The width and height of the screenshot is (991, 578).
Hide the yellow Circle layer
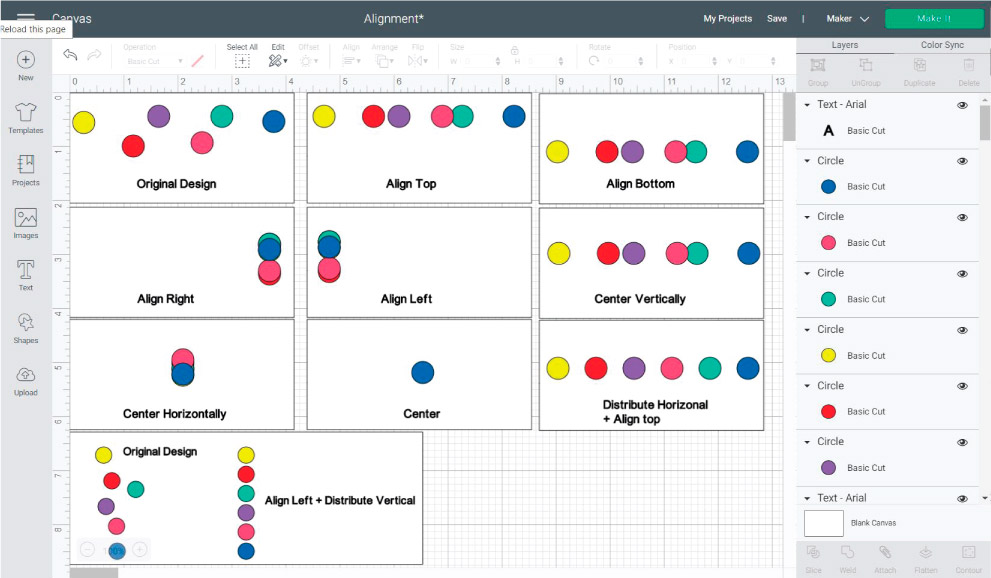point(962,330)
